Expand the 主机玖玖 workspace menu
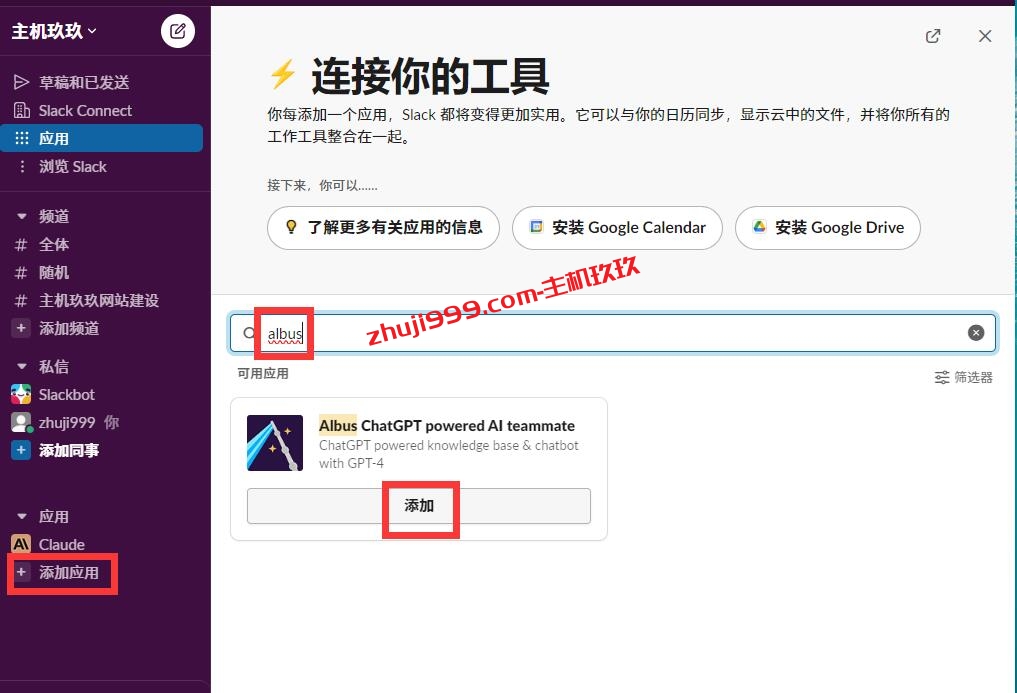This screenshot has height=693, width=1017. tap(54, 31)
